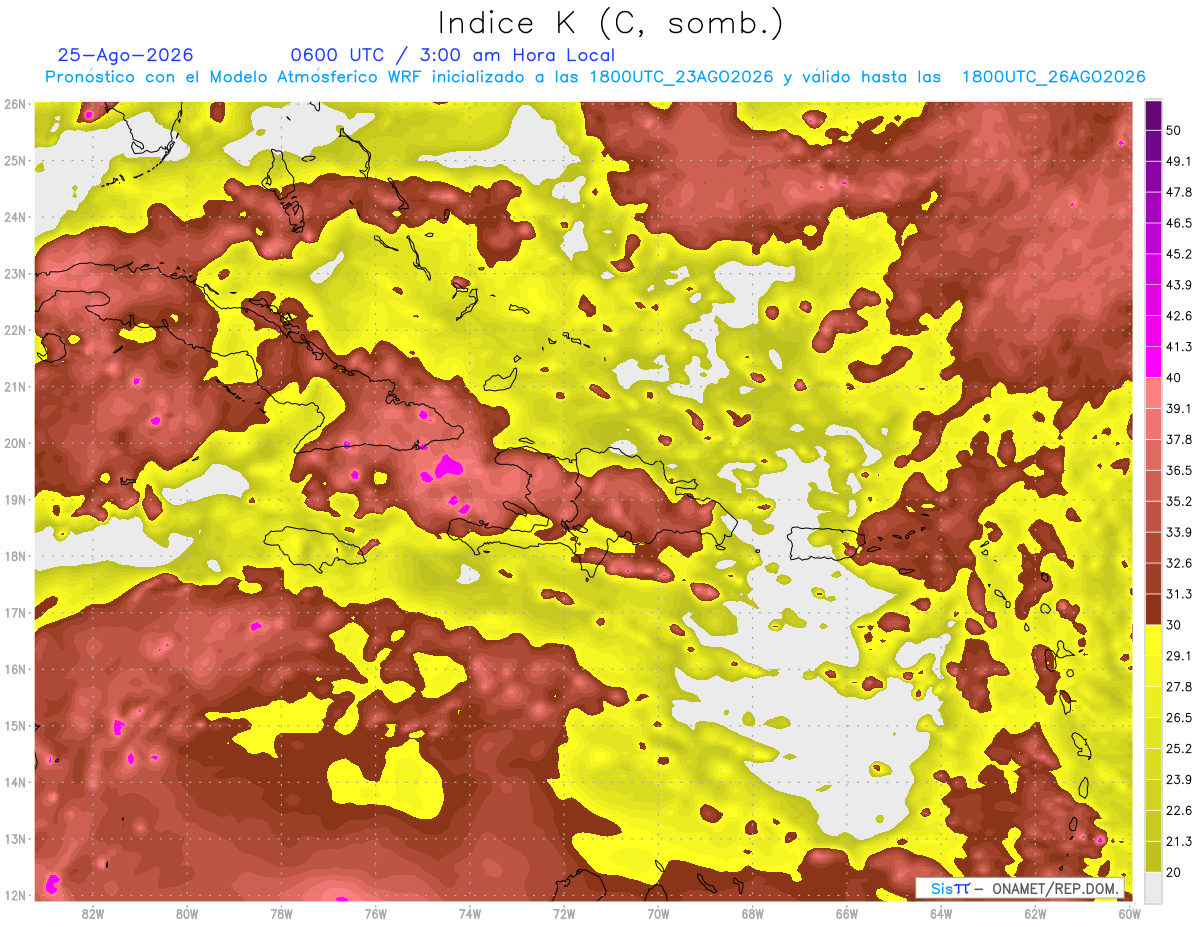Click the "74W" longitude axis label
Screen dimensions: 1200x927
(470, 913)
